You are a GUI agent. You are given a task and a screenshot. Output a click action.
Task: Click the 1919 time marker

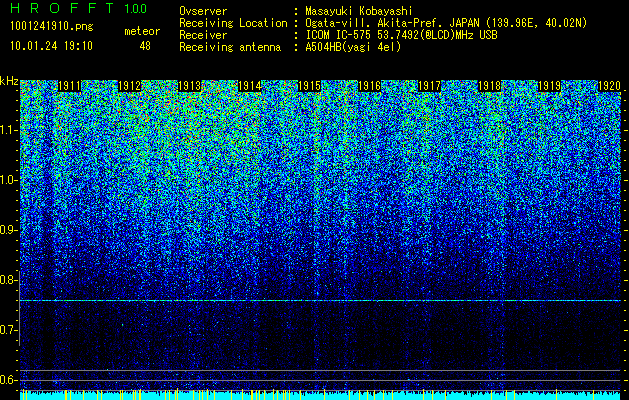coord(549,86)
